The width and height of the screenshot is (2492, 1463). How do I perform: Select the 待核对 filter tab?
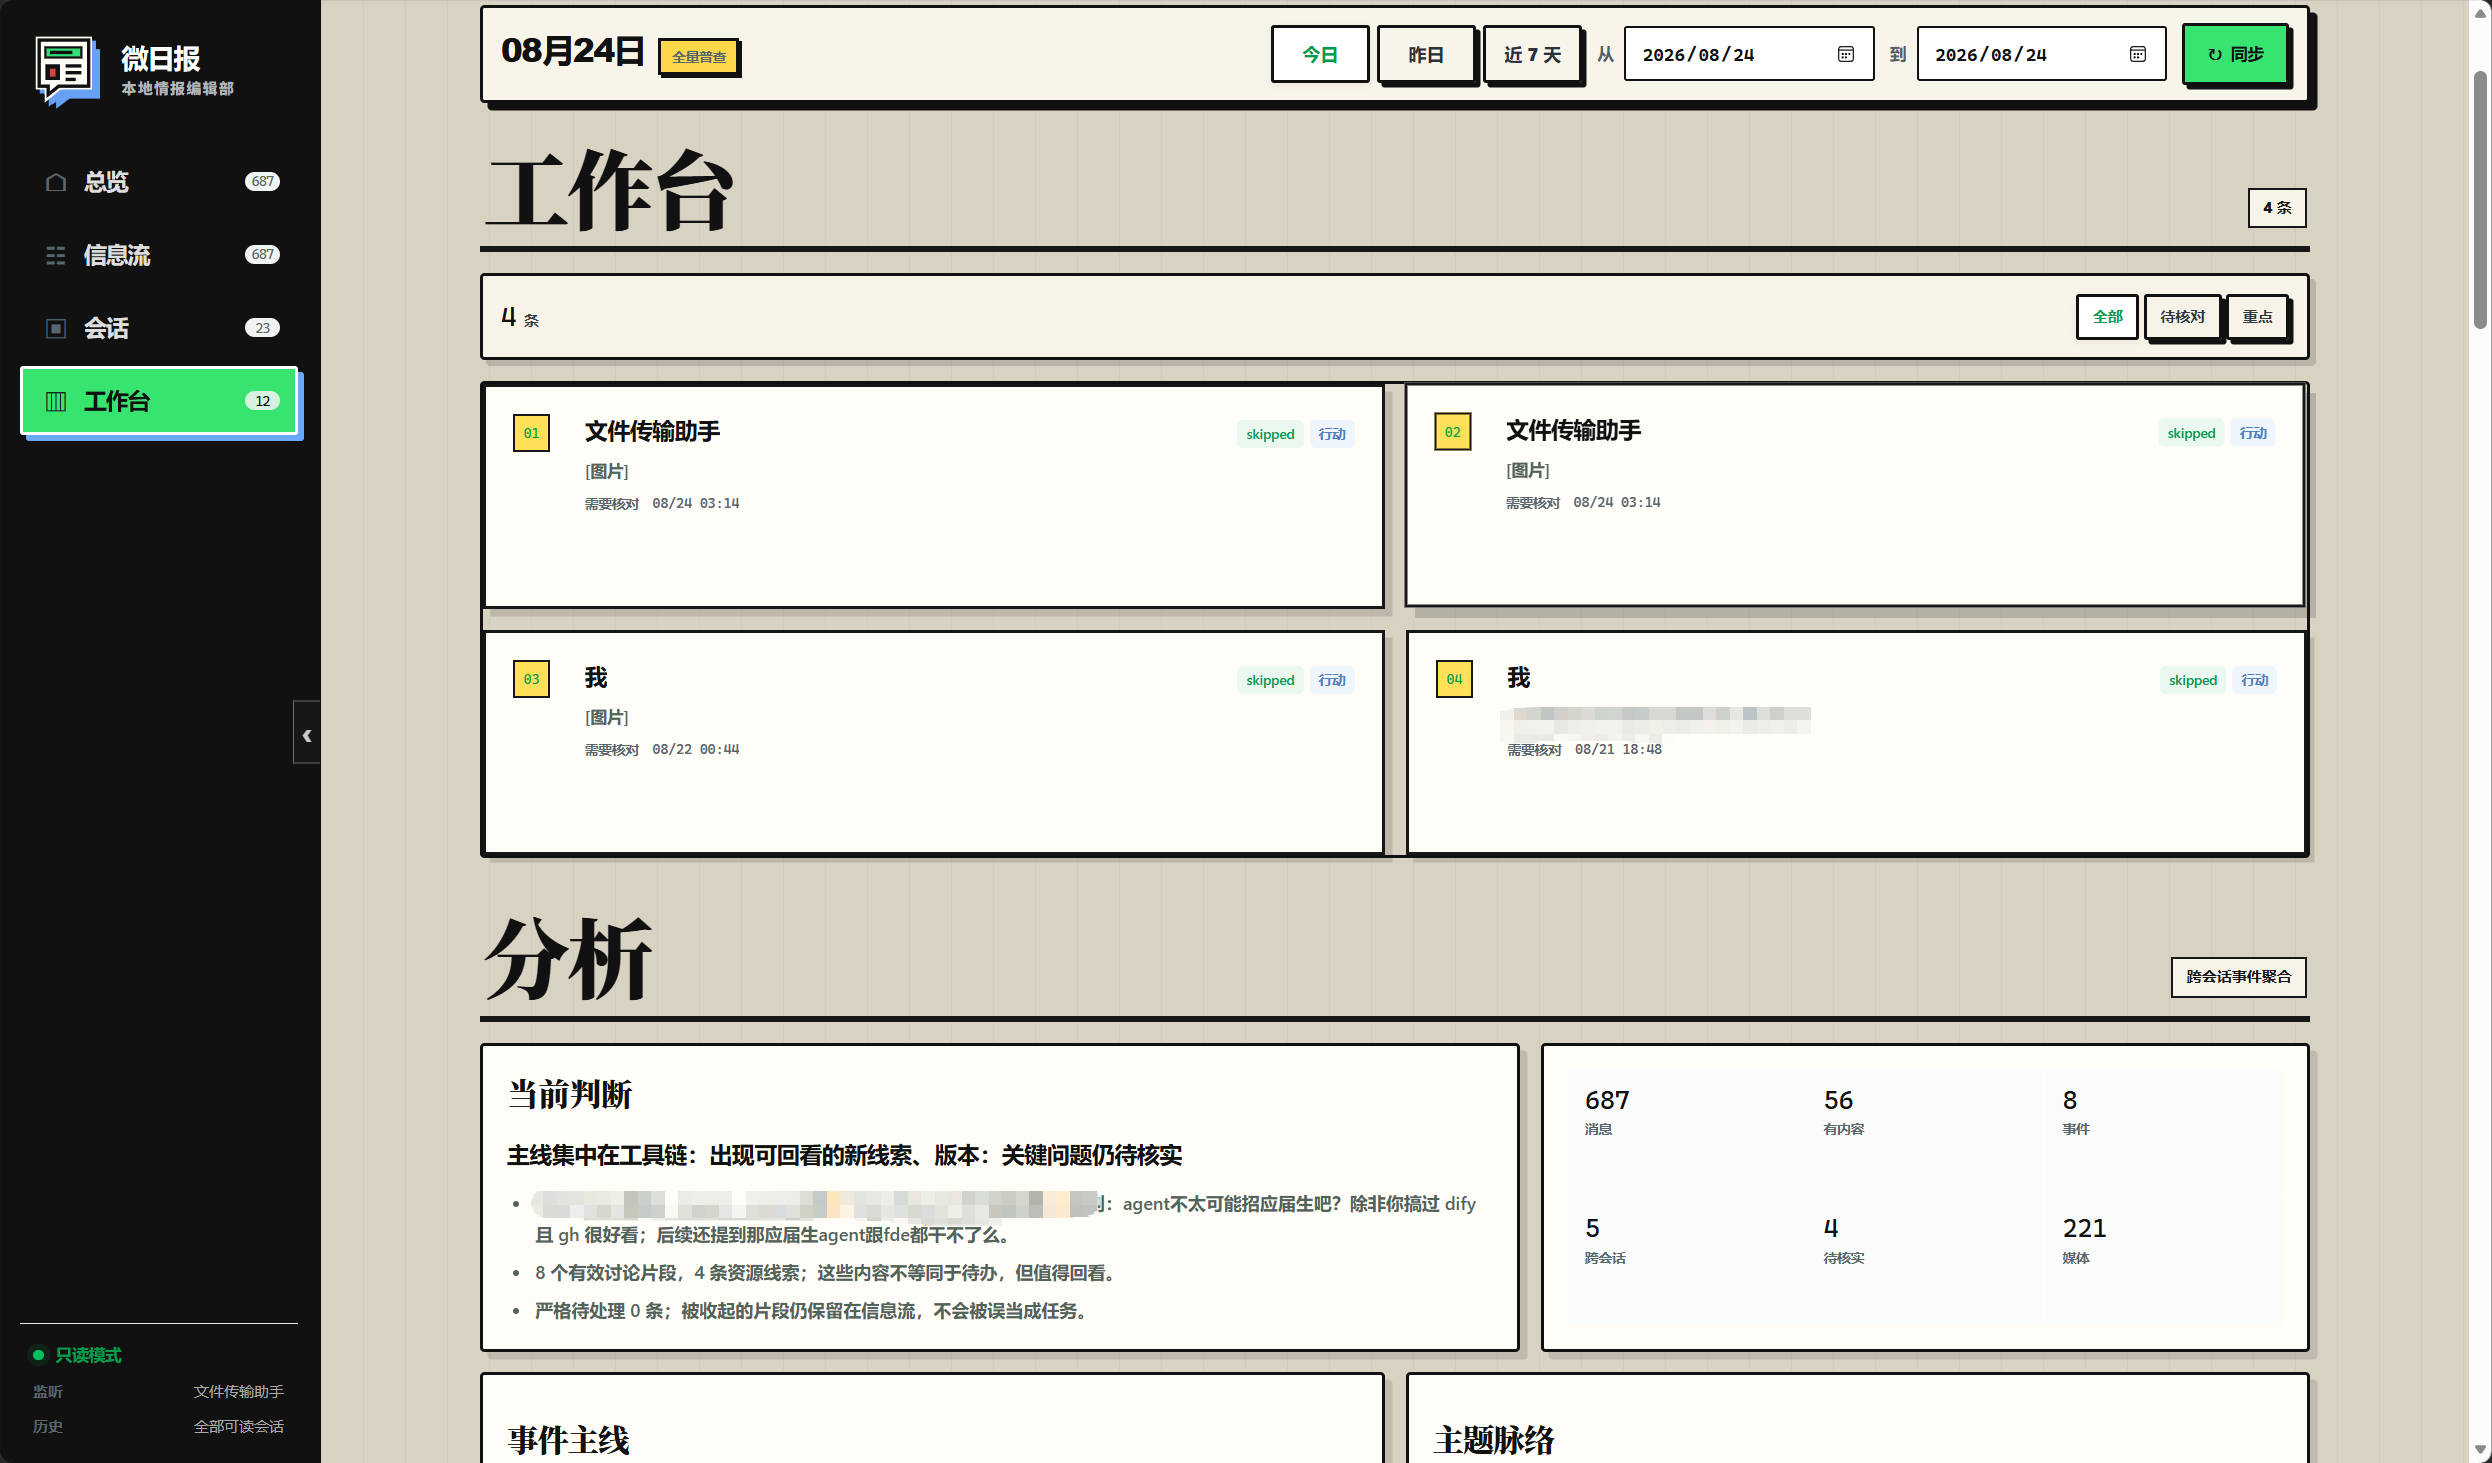[x=2182, y=317]
